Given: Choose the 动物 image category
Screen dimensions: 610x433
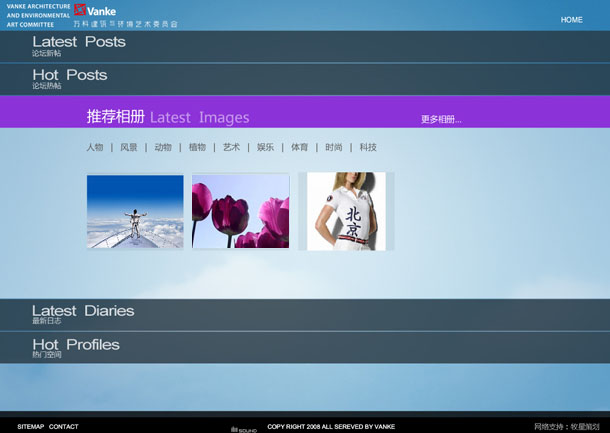Looking at the screenshot, I should 163,147.
